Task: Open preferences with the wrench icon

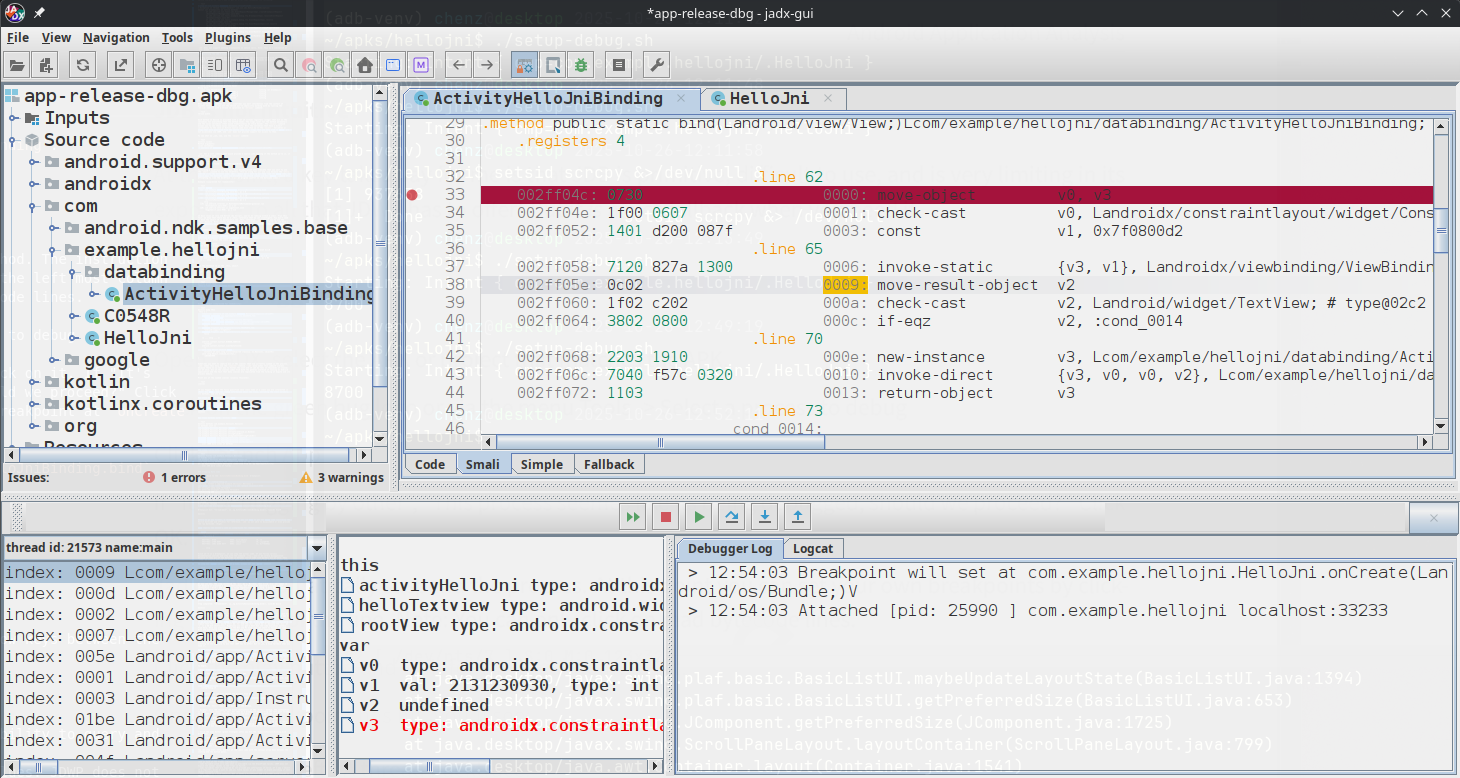Action: (657, 66)
